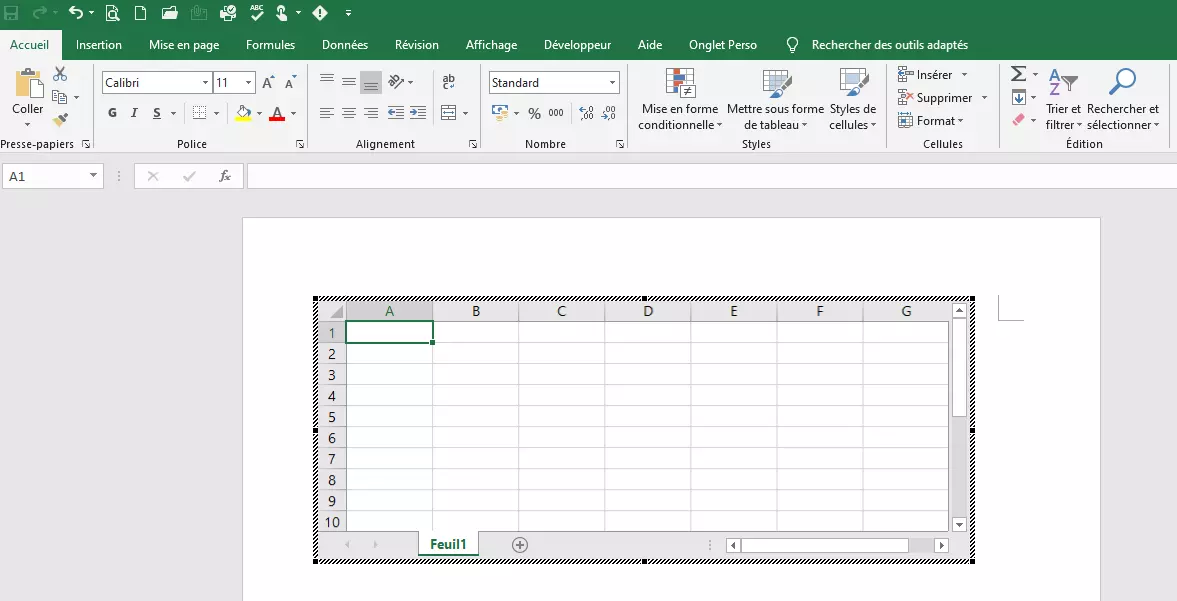Click the Clear eraser icon

(x=1019, y=120)
